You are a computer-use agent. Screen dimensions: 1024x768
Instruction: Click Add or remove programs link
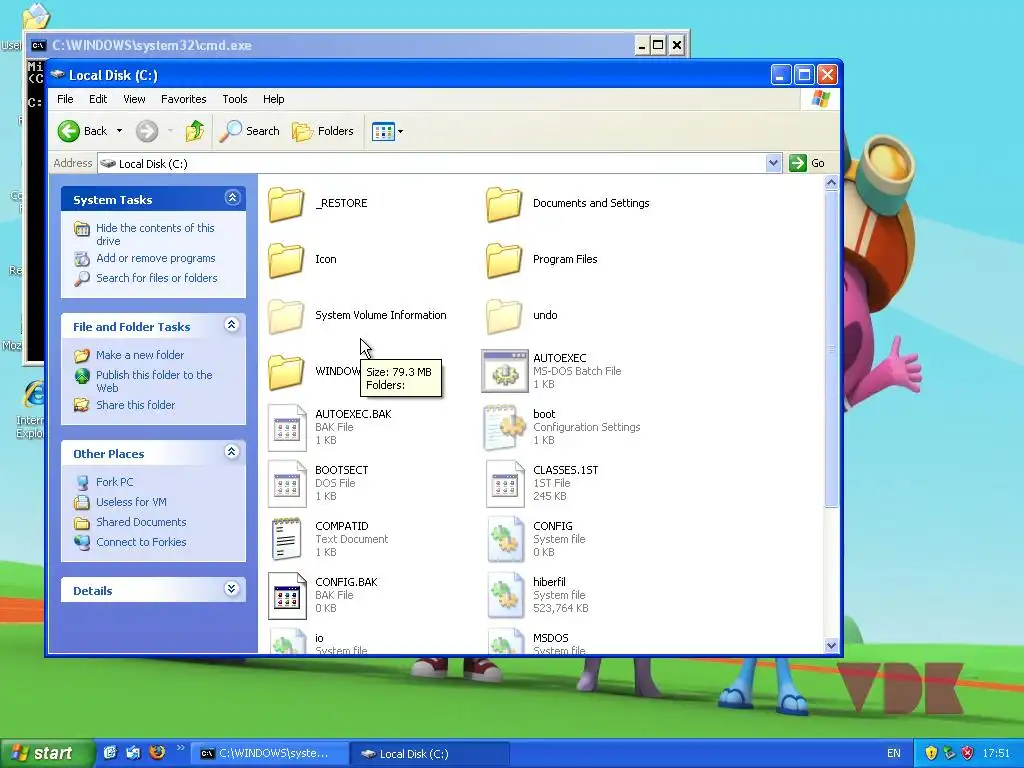(155, 259)
